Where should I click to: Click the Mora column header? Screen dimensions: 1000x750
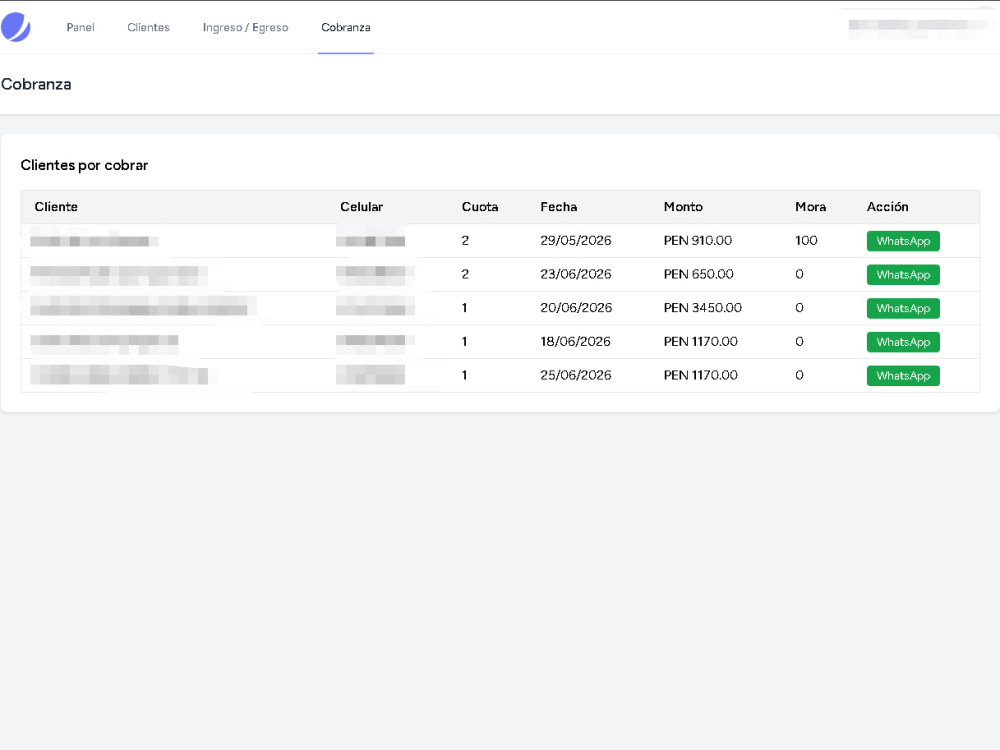point(811,207)
